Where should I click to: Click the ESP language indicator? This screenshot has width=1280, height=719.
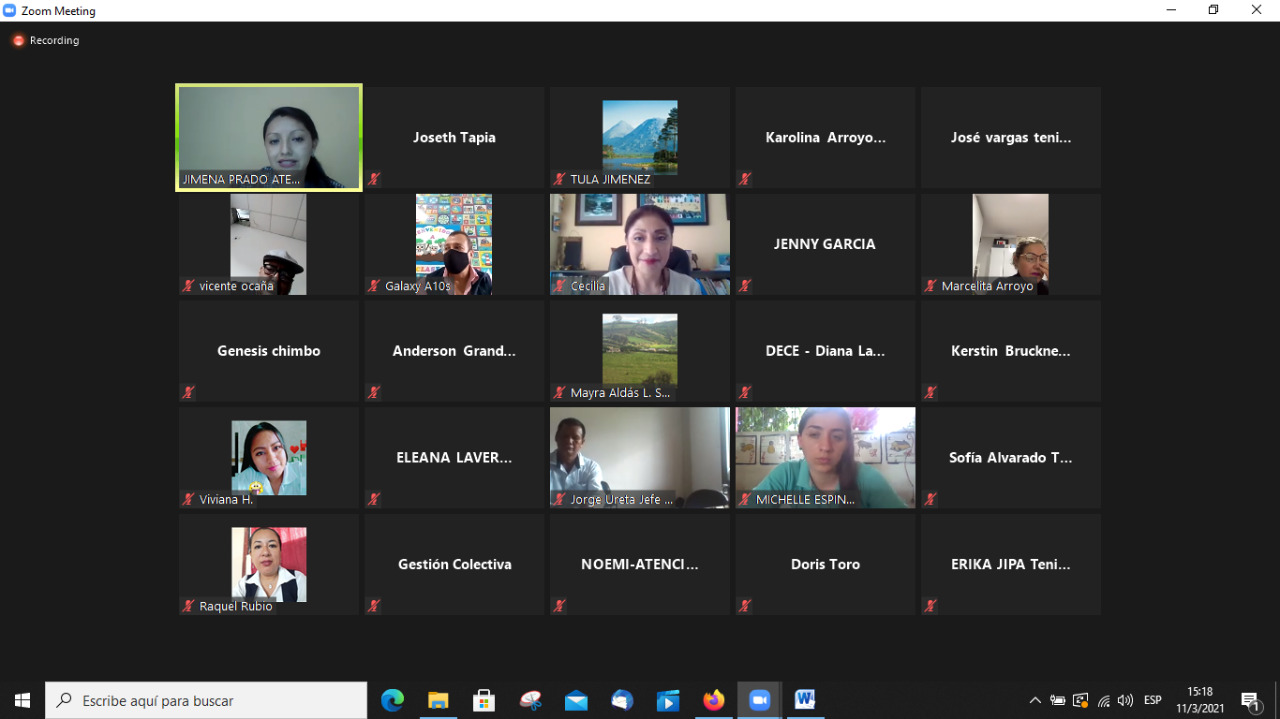(1153, 701)
